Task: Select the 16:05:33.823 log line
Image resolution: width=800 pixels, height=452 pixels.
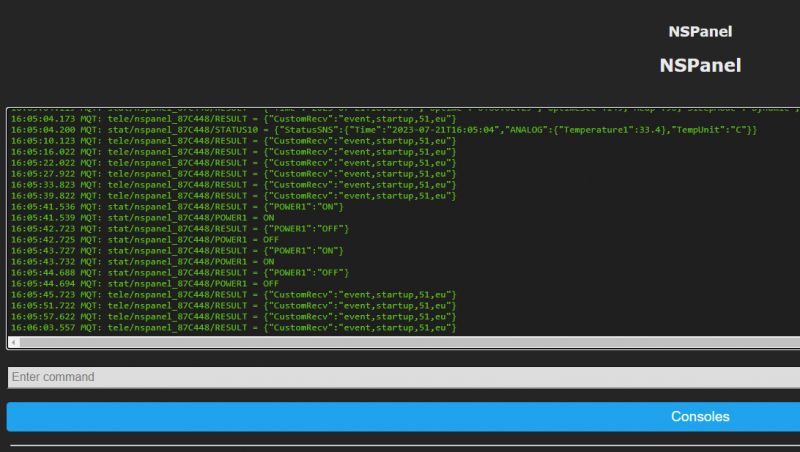Action: [234, 185]
